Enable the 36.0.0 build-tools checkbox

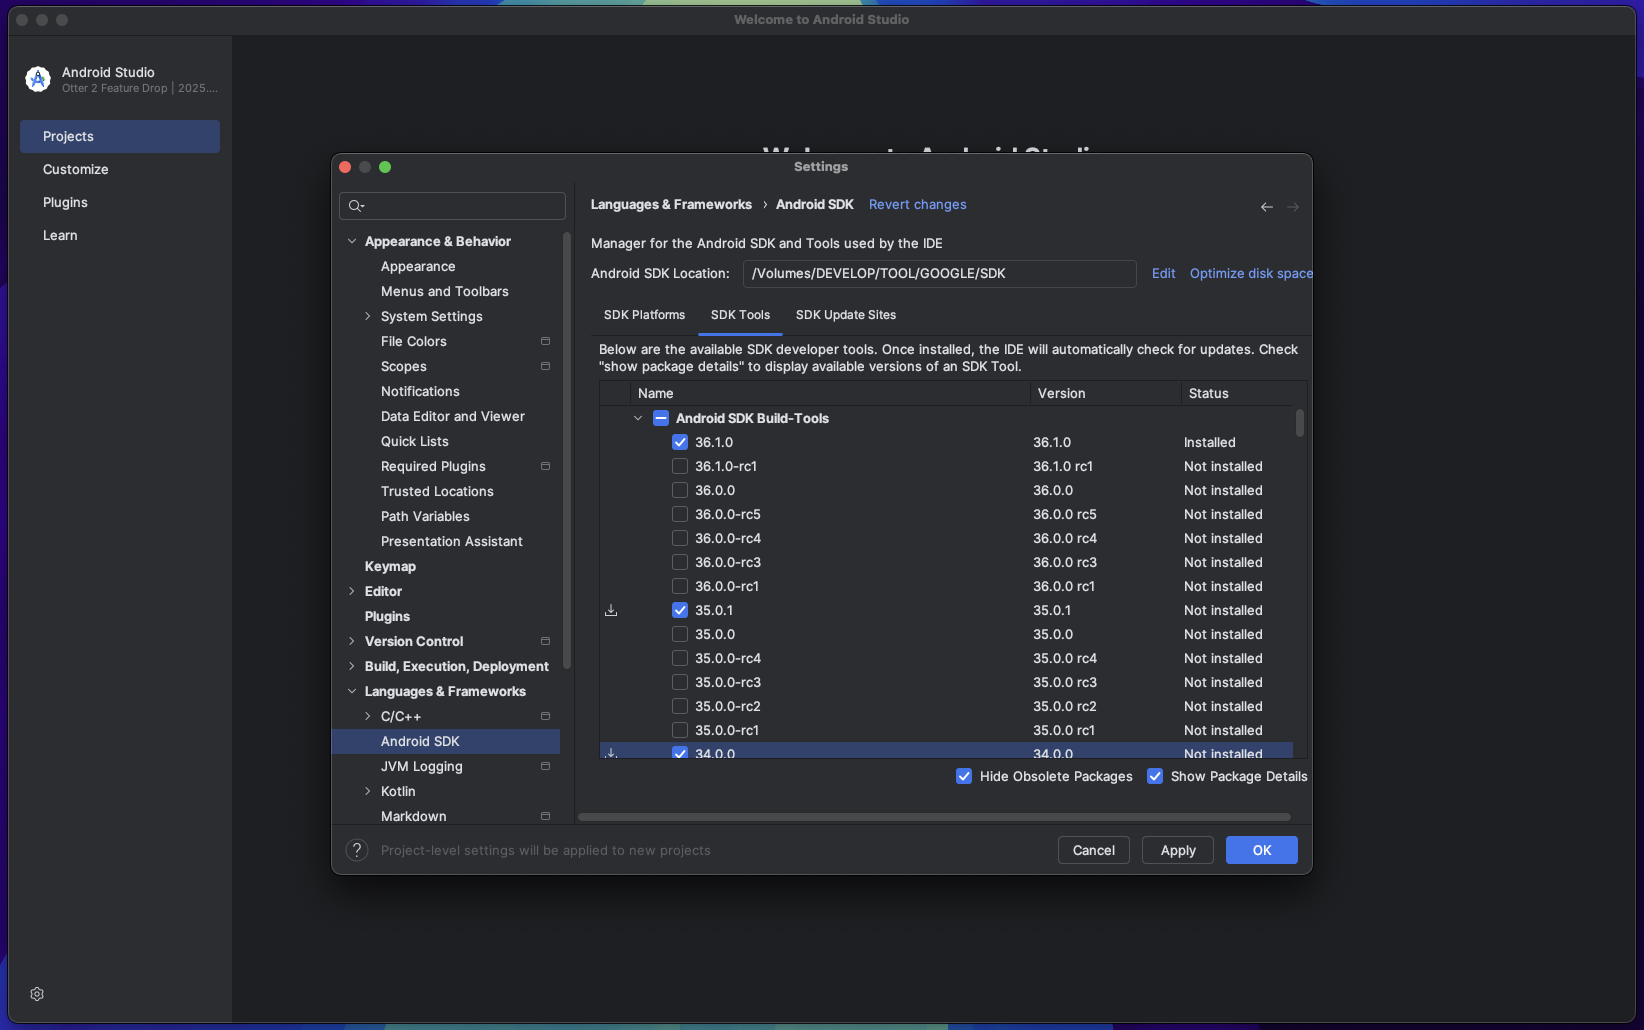pyautogui.click(x=680, y=491)
